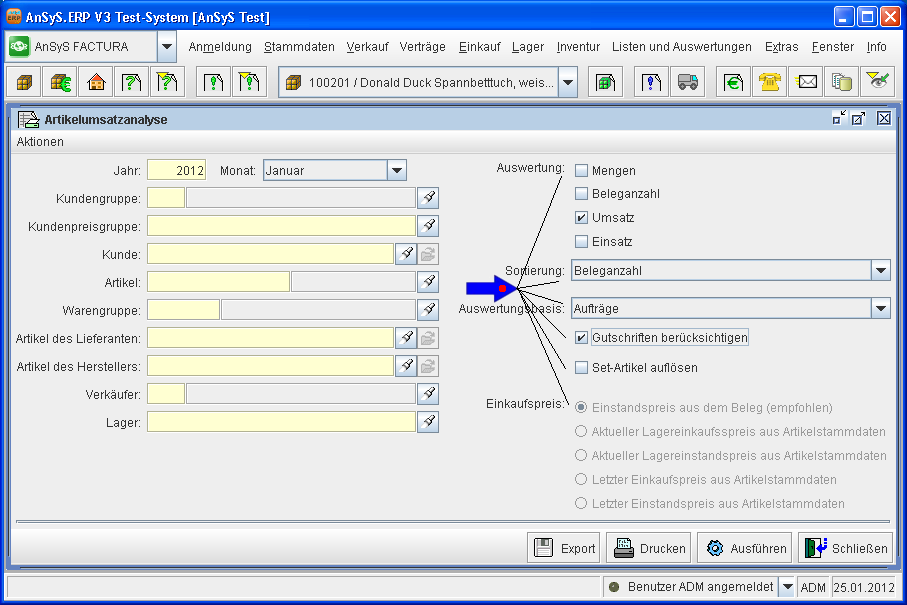This screenshot has width=907, height=605.
Task: Click the Export button
Action: 564,548
